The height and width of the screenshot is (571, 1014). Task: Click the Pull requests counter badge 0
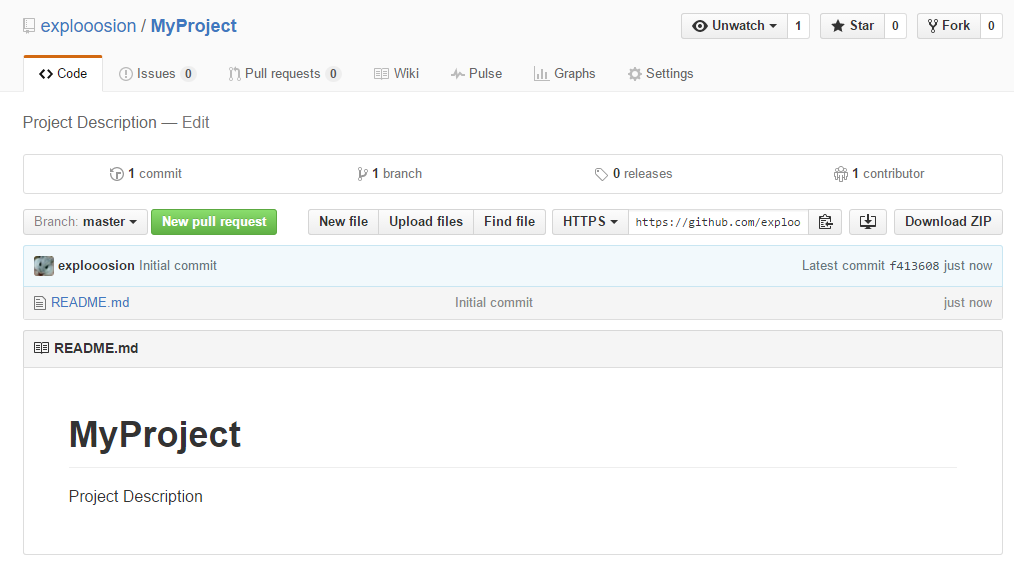coord(333,74)
